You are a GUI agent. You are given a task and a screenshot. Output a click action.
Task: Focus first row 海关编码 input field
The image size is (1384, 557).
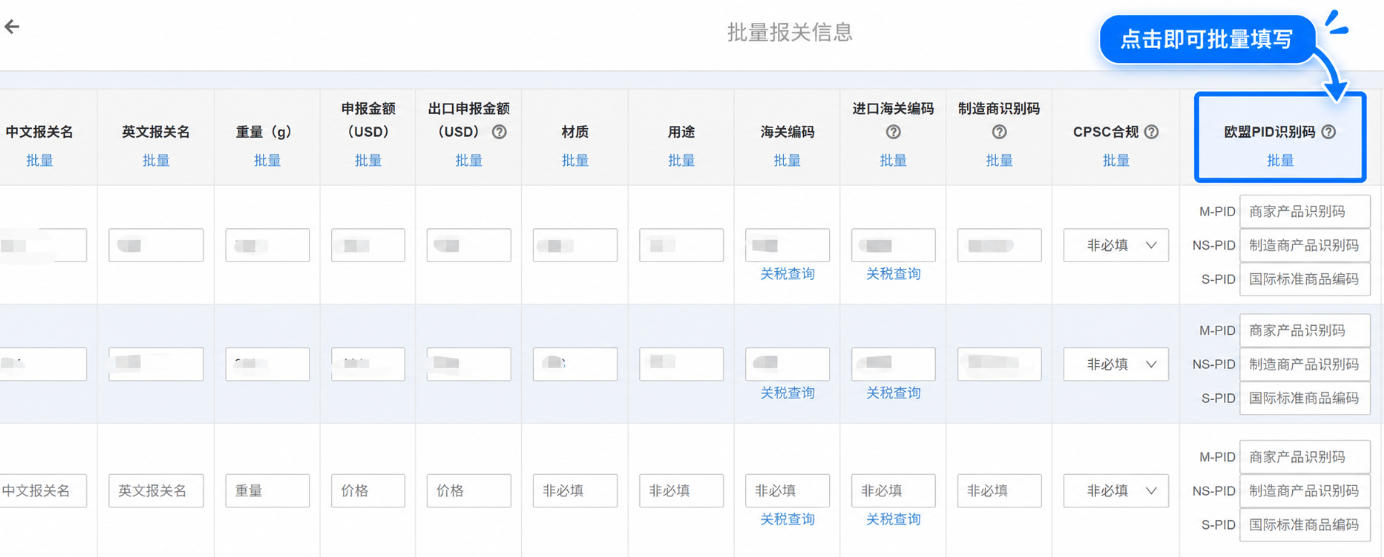coord(787,245)
